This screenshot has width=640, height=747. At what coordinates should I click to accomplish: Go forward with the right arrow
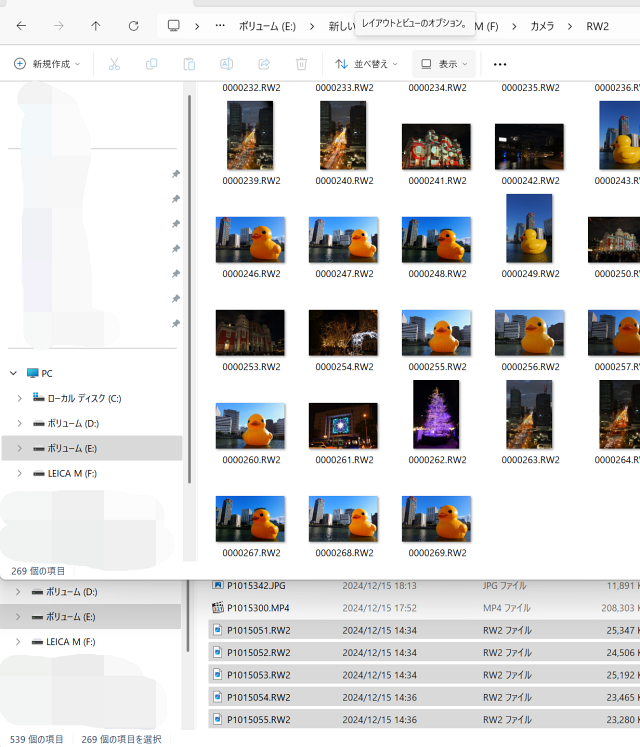(x=59, y=26)
